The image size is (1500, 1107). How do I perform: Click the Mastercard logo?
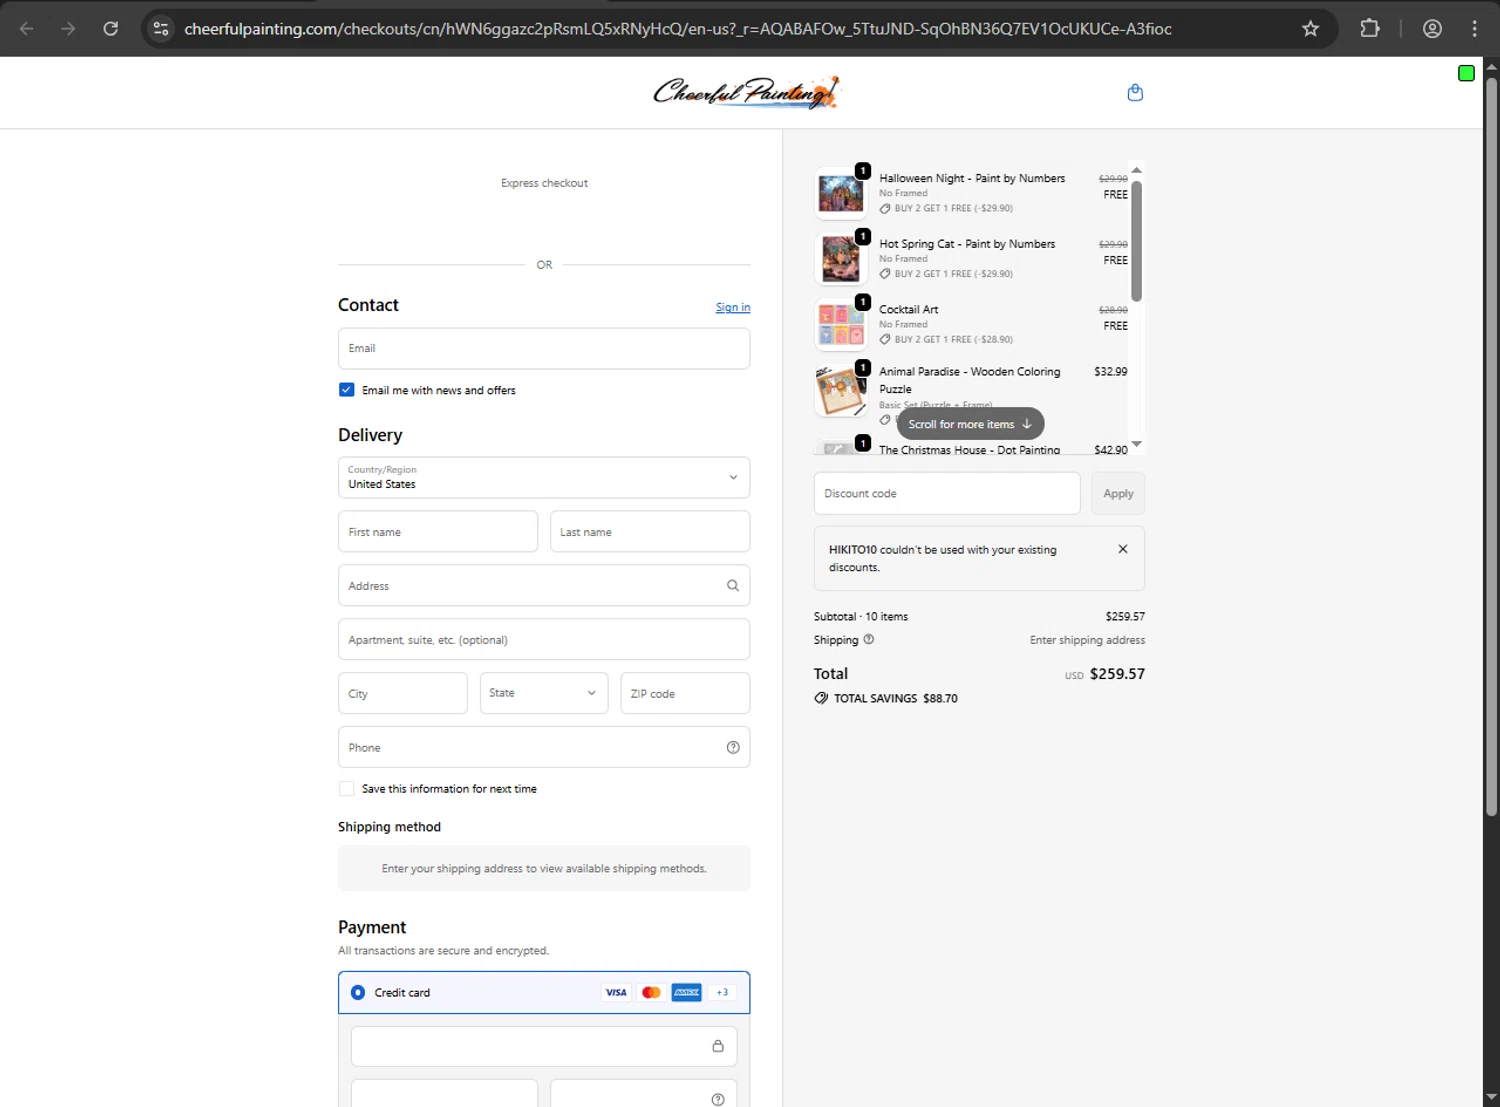(x=651, y=992)
